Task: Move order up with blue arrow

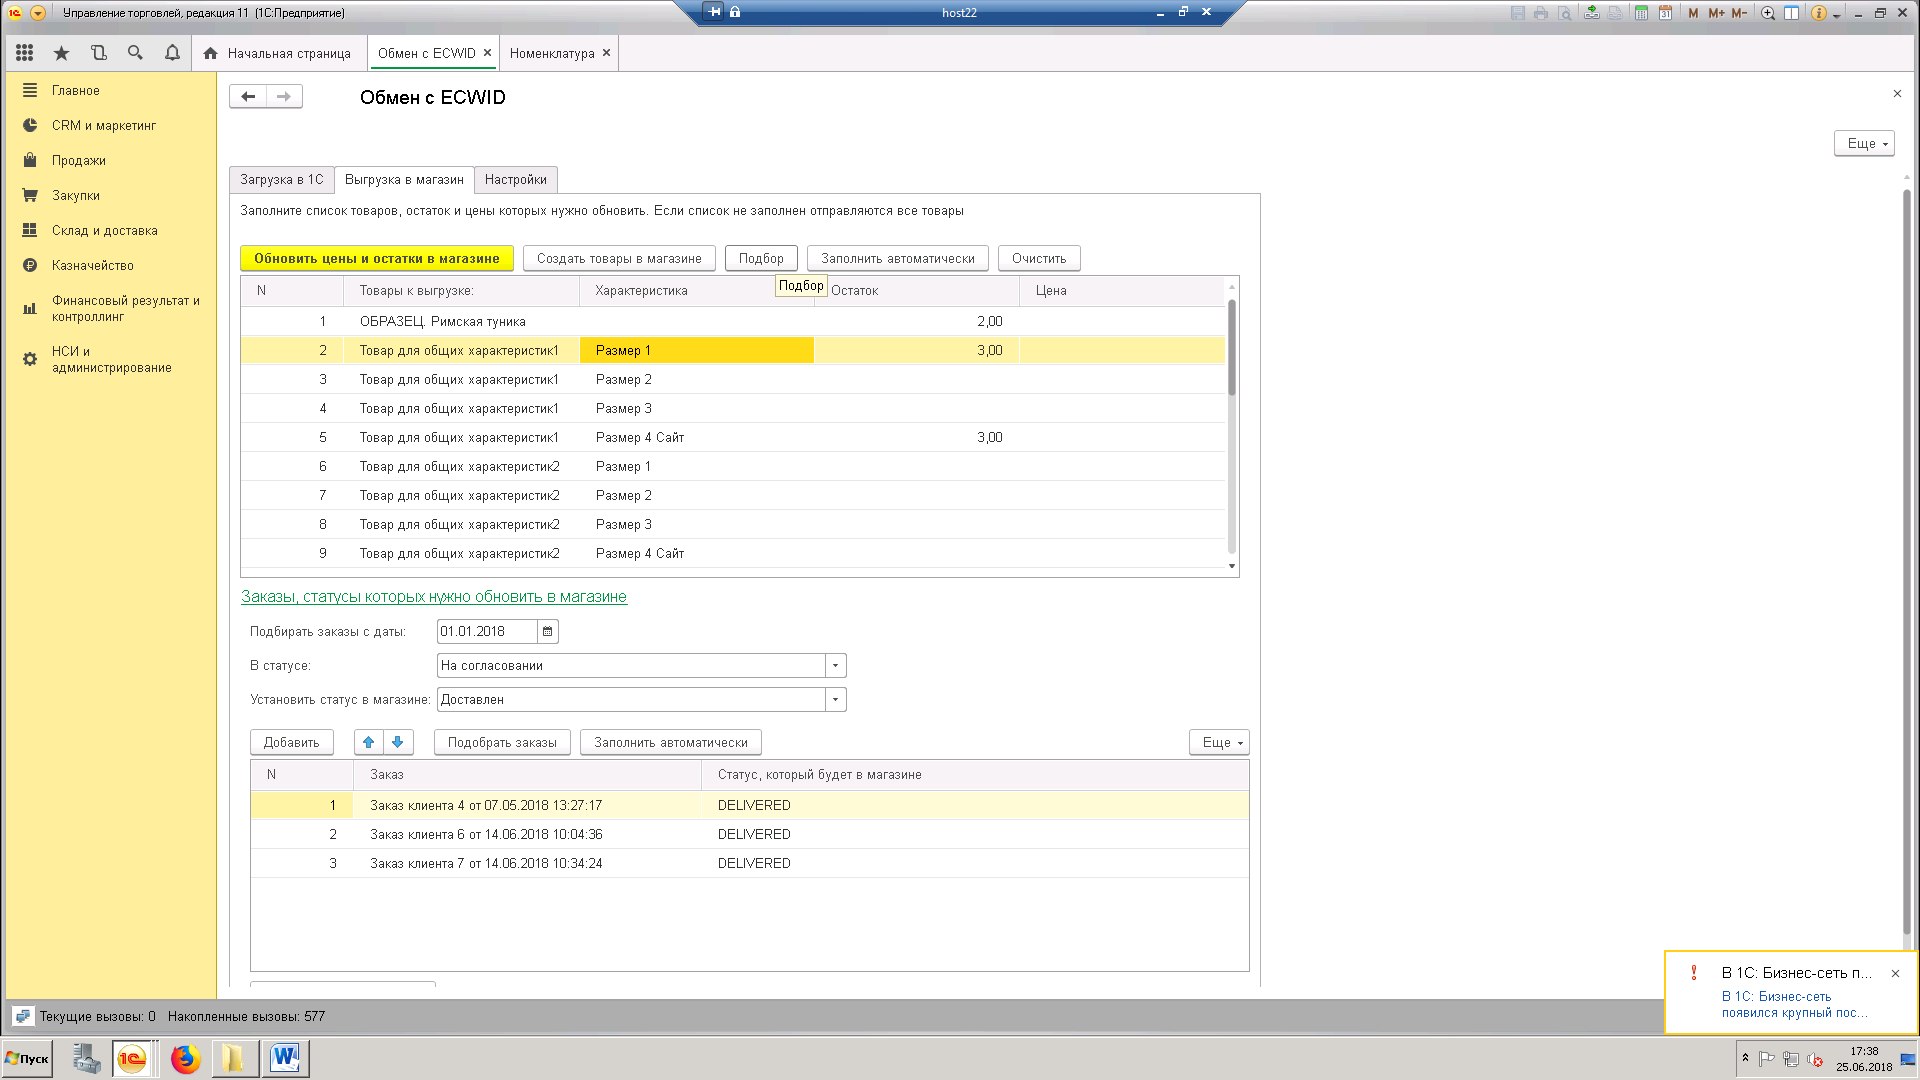Action: [369, 742]
